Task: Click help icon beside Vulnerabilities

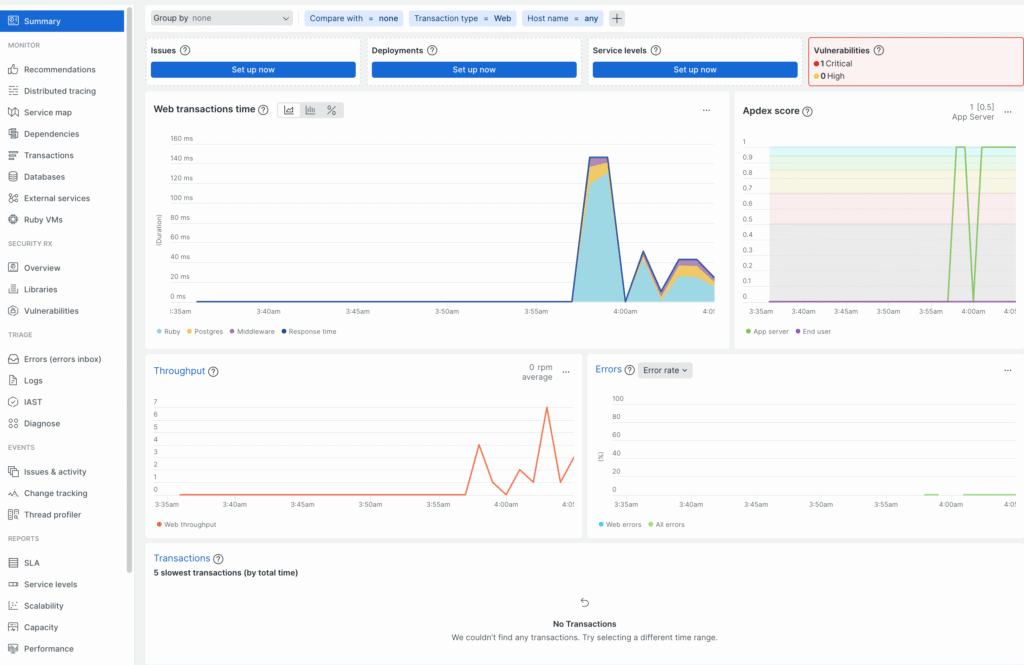Action: 878,50
